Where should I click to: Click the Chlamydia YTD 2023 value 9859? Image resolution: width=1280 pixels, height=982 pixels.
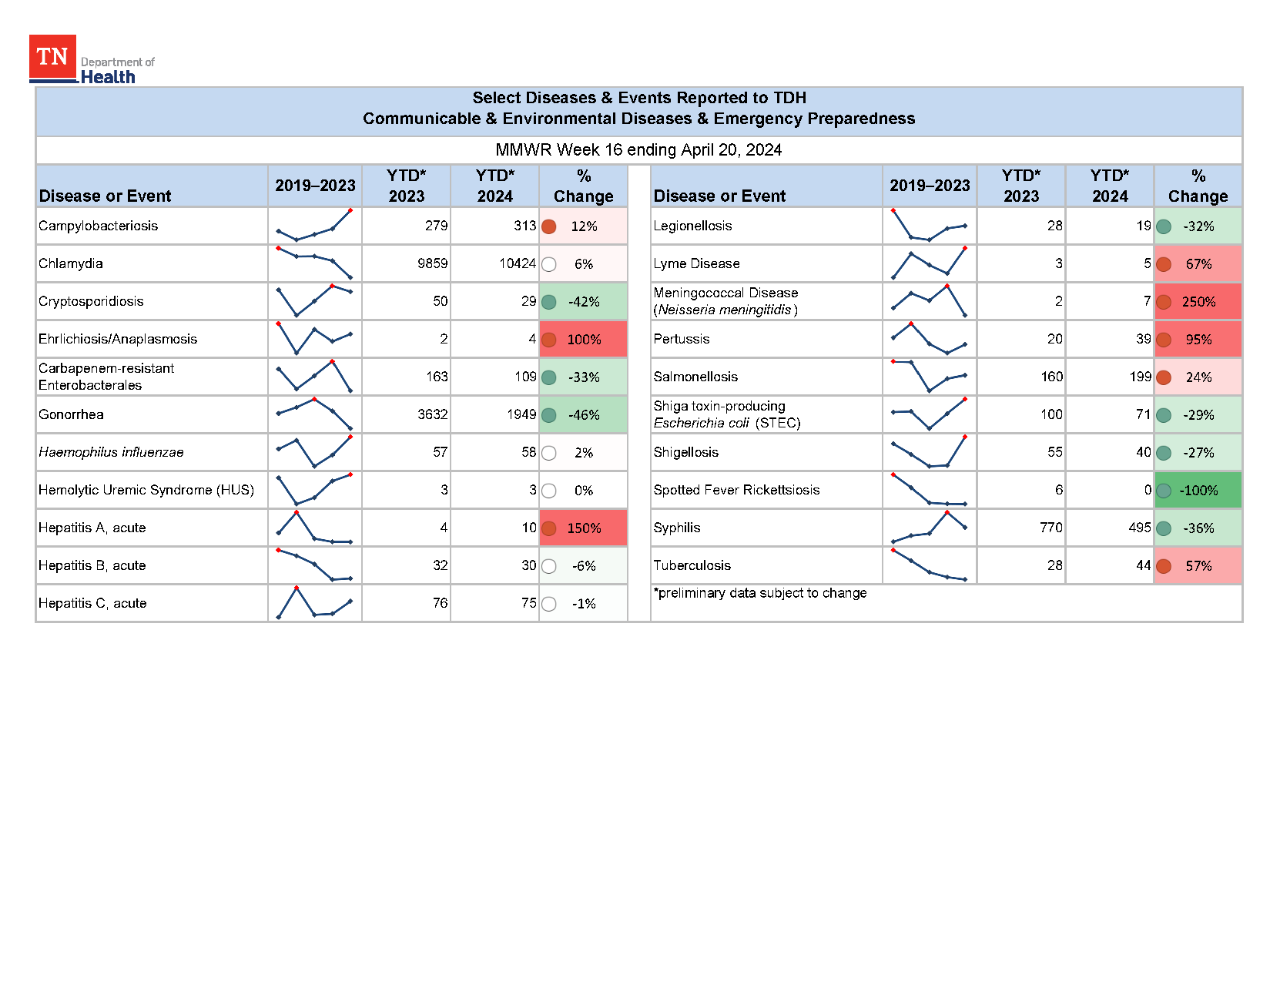432,263
